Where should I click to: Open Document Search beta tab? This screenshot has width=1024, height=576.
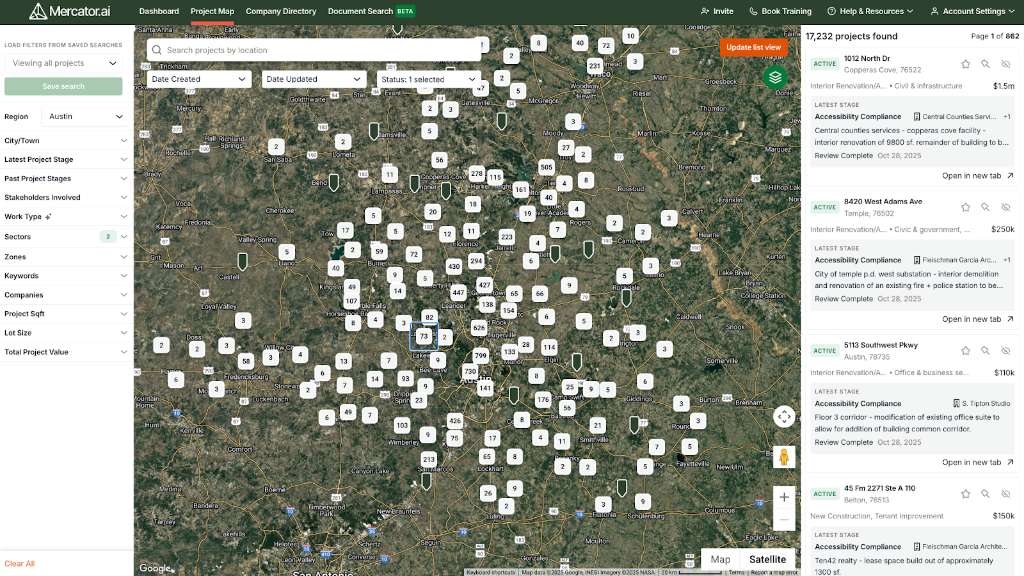tap(371, 11)
